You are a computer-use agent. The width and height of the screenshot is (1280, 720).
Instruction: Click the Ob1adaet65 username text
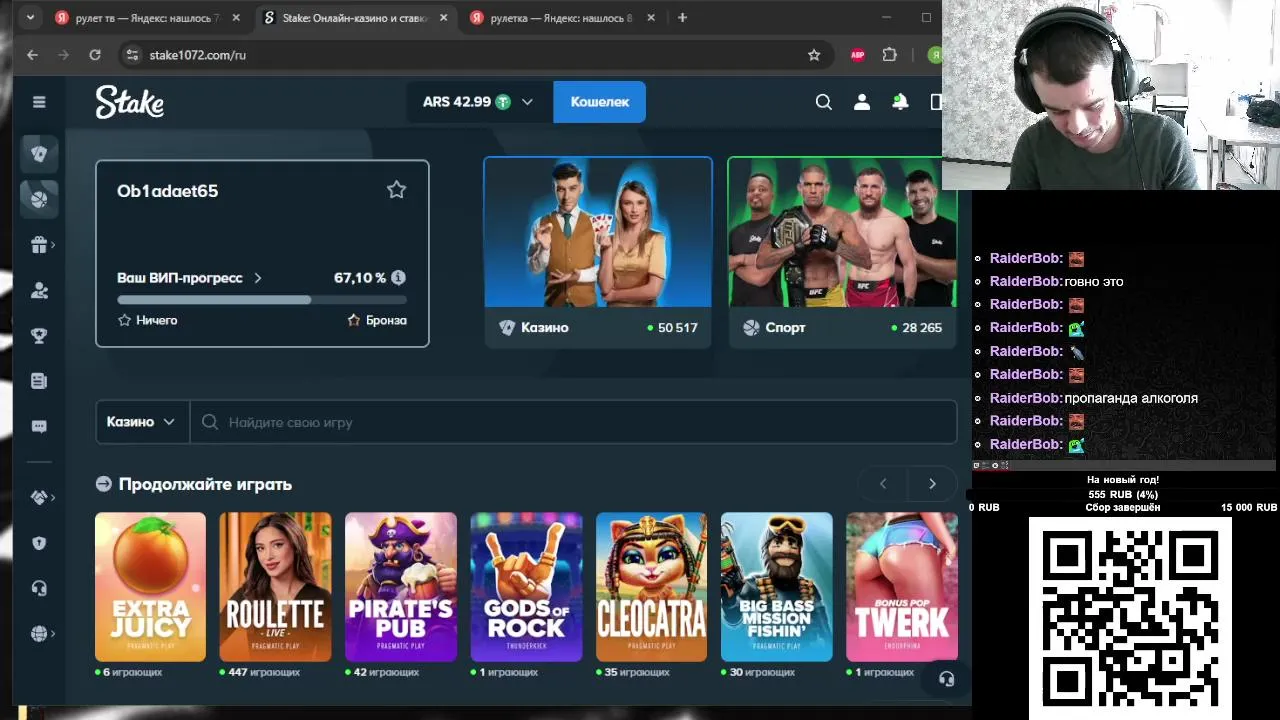(x=168, y=191)
